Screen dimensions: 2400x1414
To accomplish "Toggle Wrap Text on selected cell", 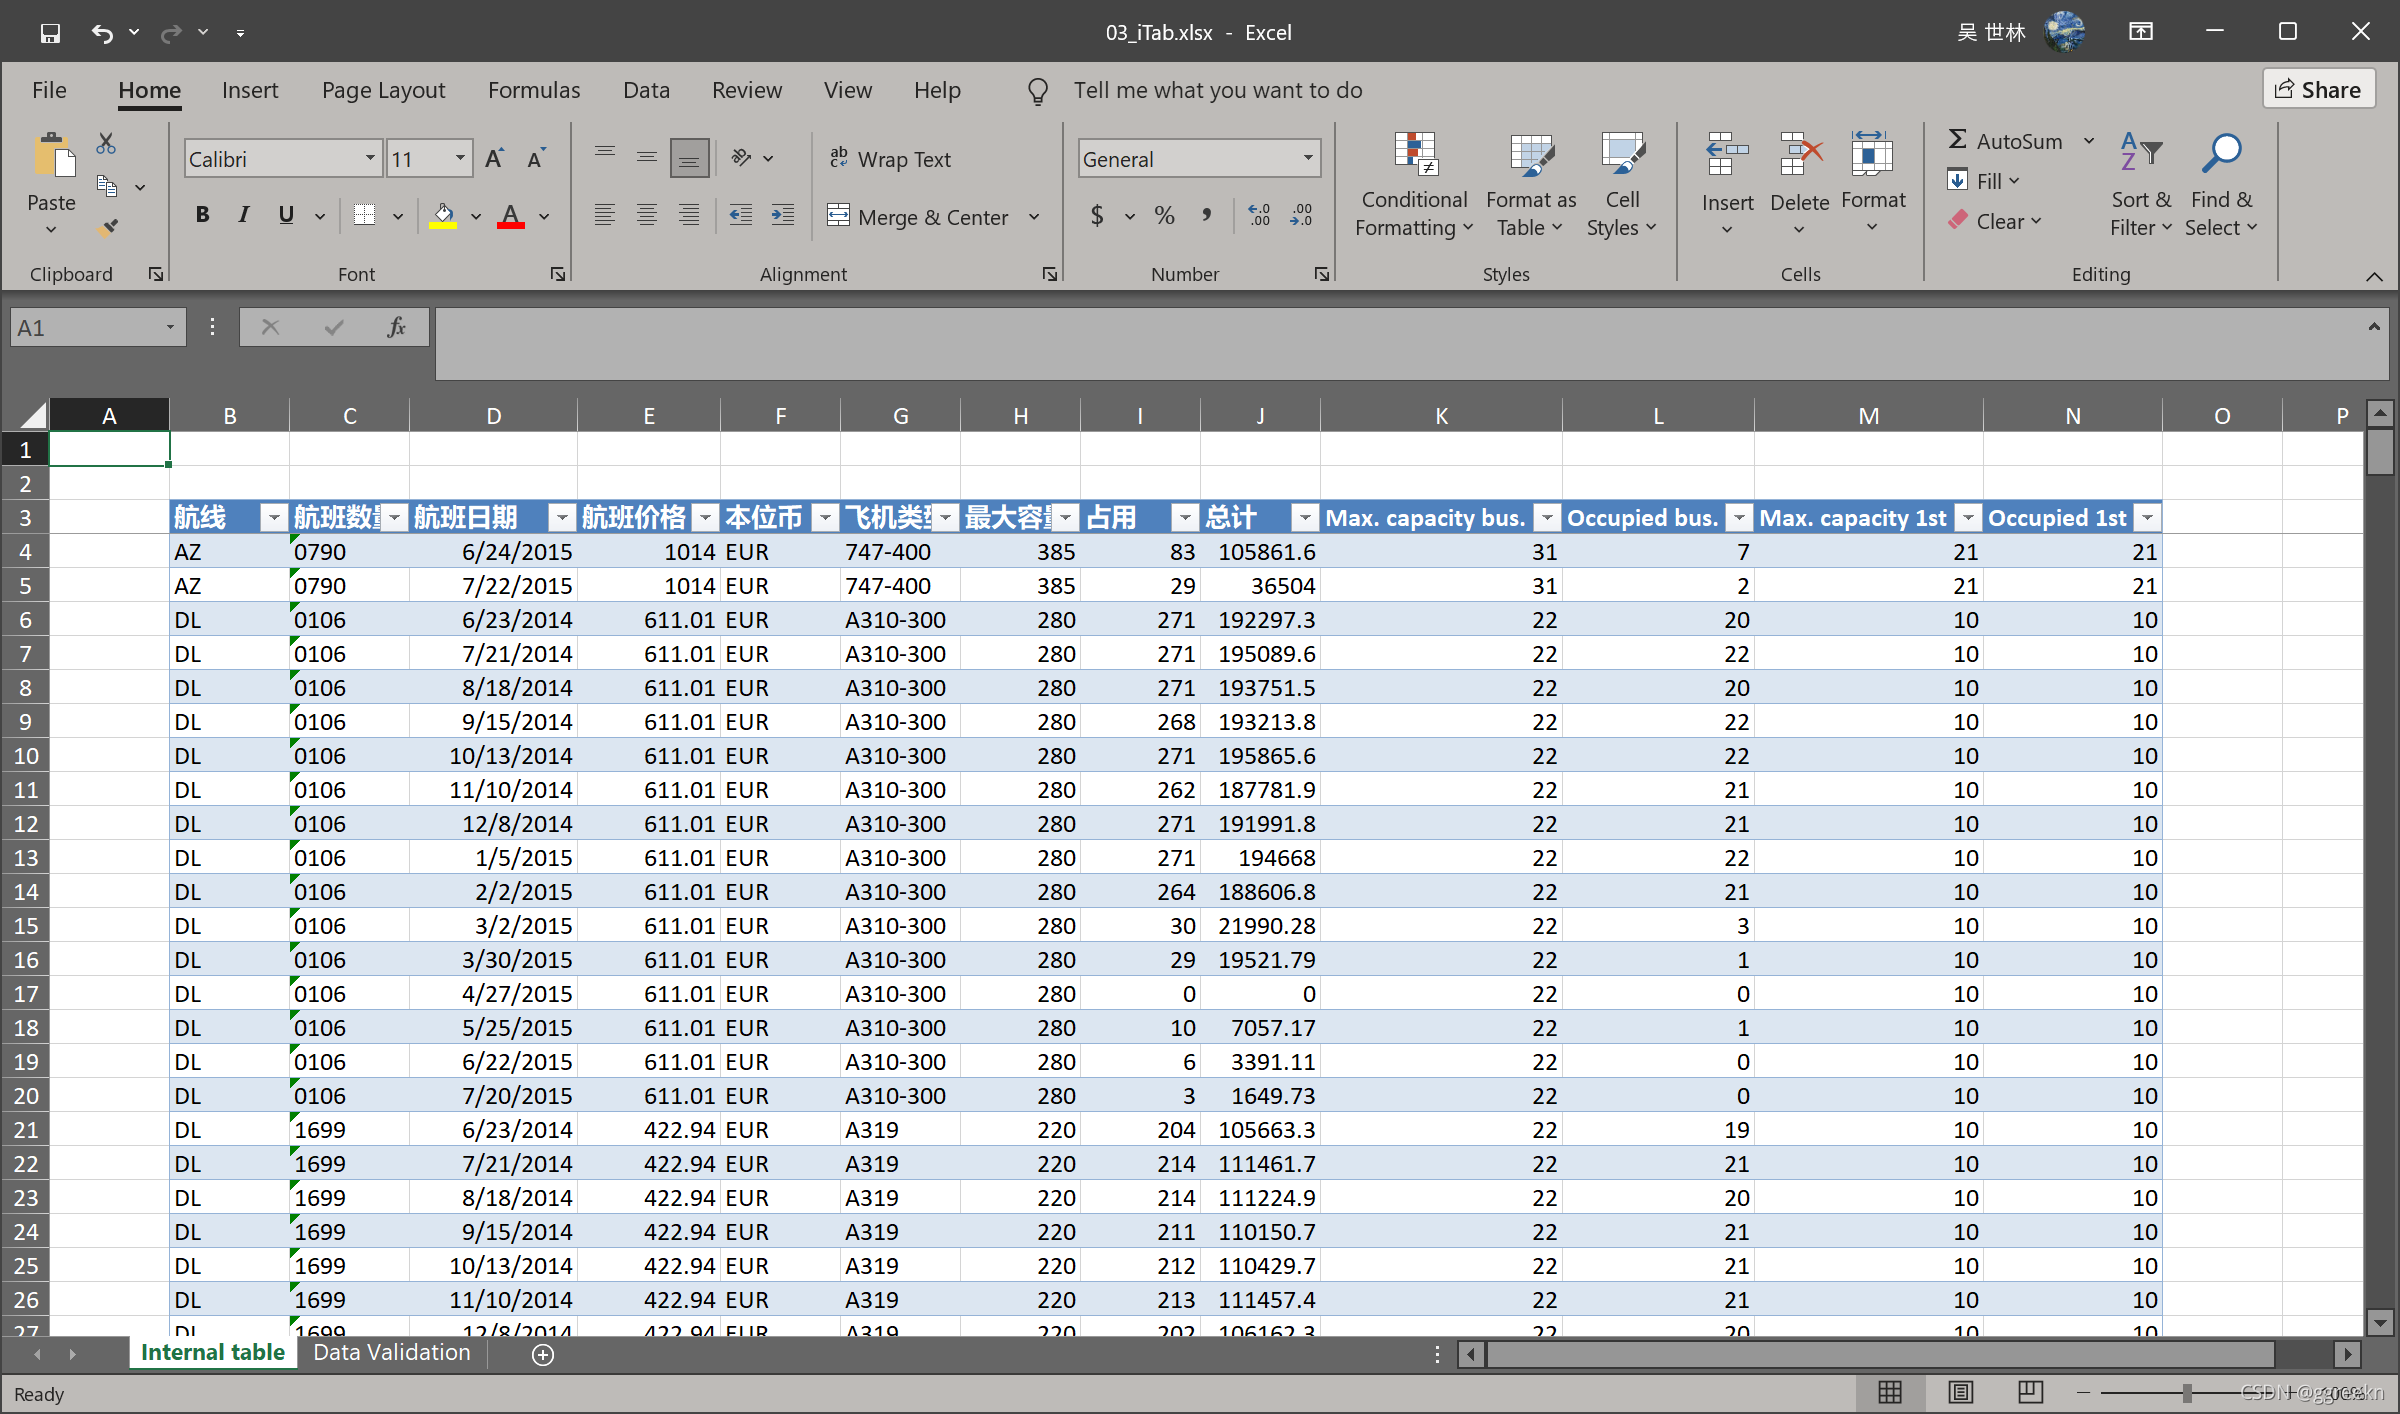I will click(890, 159).
